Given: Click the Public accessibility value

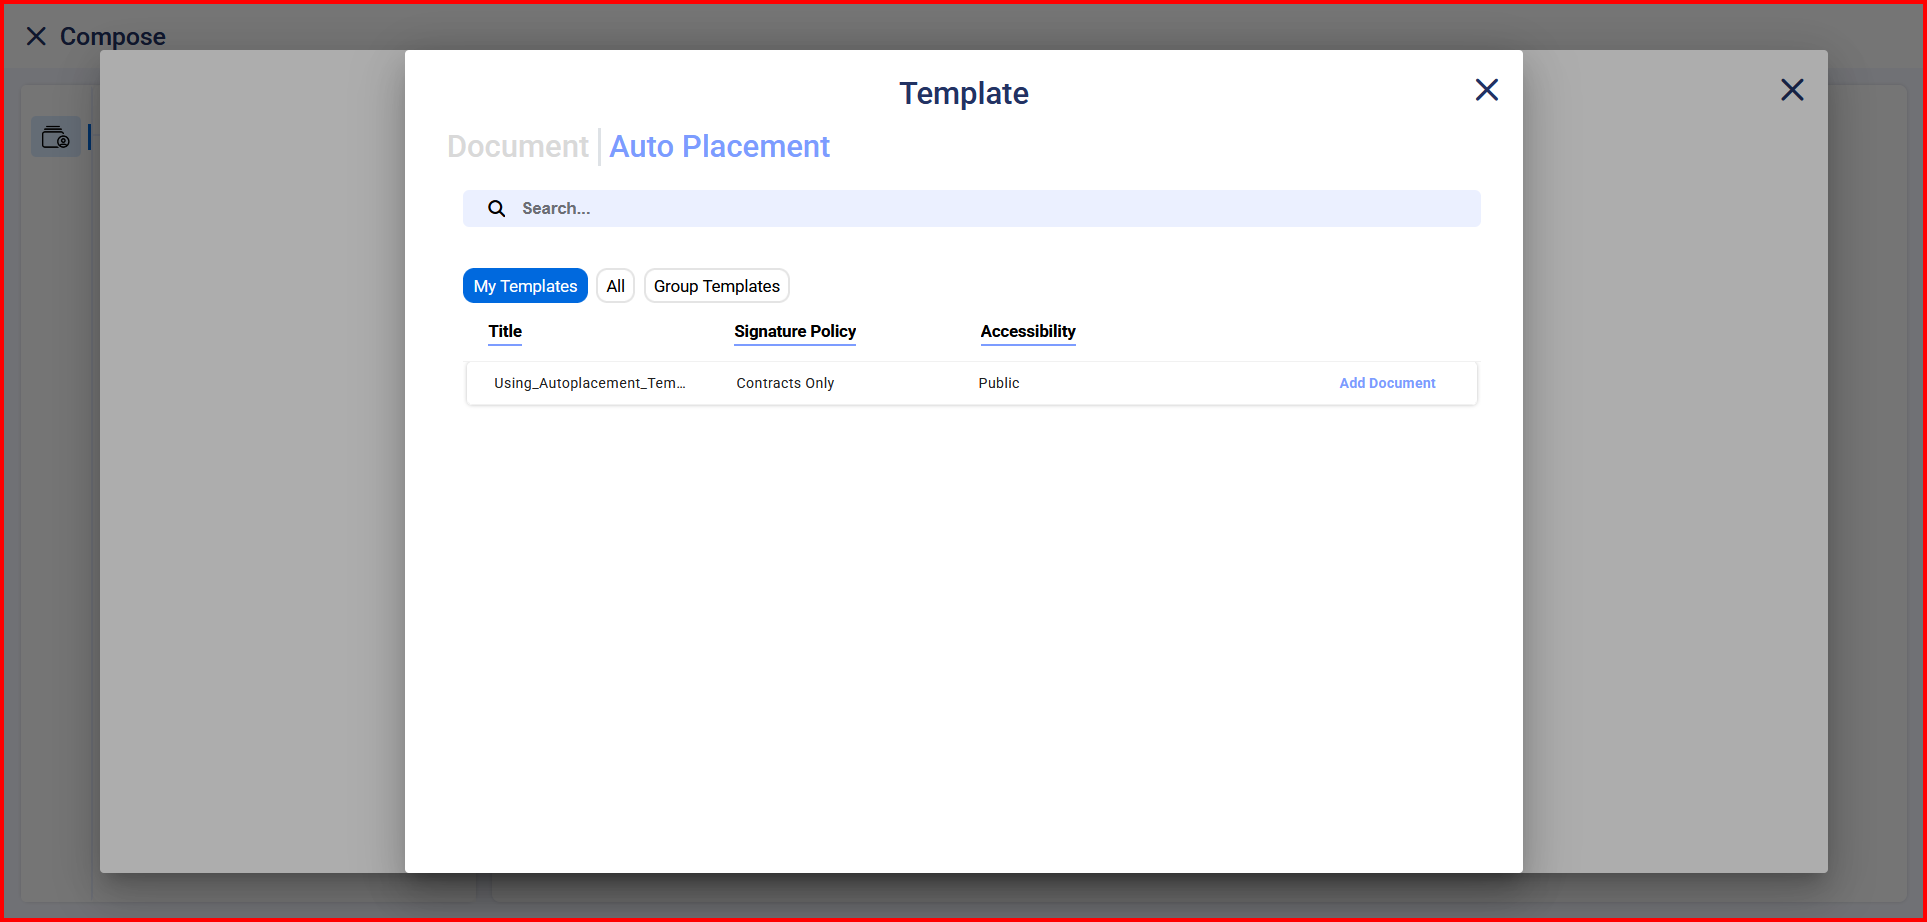Looking at the screenshot, I should point(998,384).
